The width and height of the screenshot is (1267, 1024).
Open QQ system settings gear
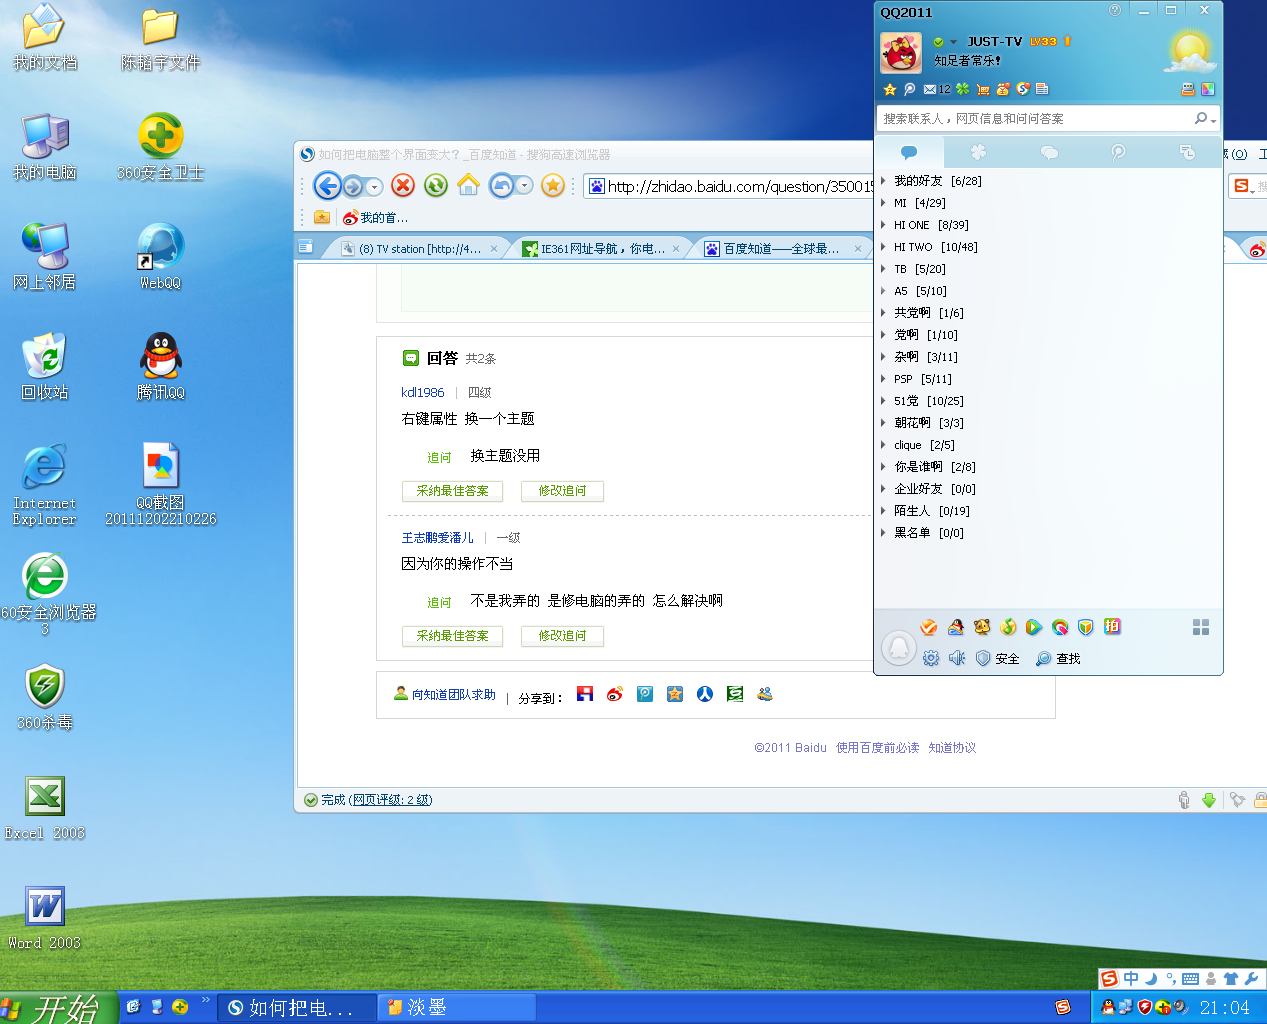(931, 658)
